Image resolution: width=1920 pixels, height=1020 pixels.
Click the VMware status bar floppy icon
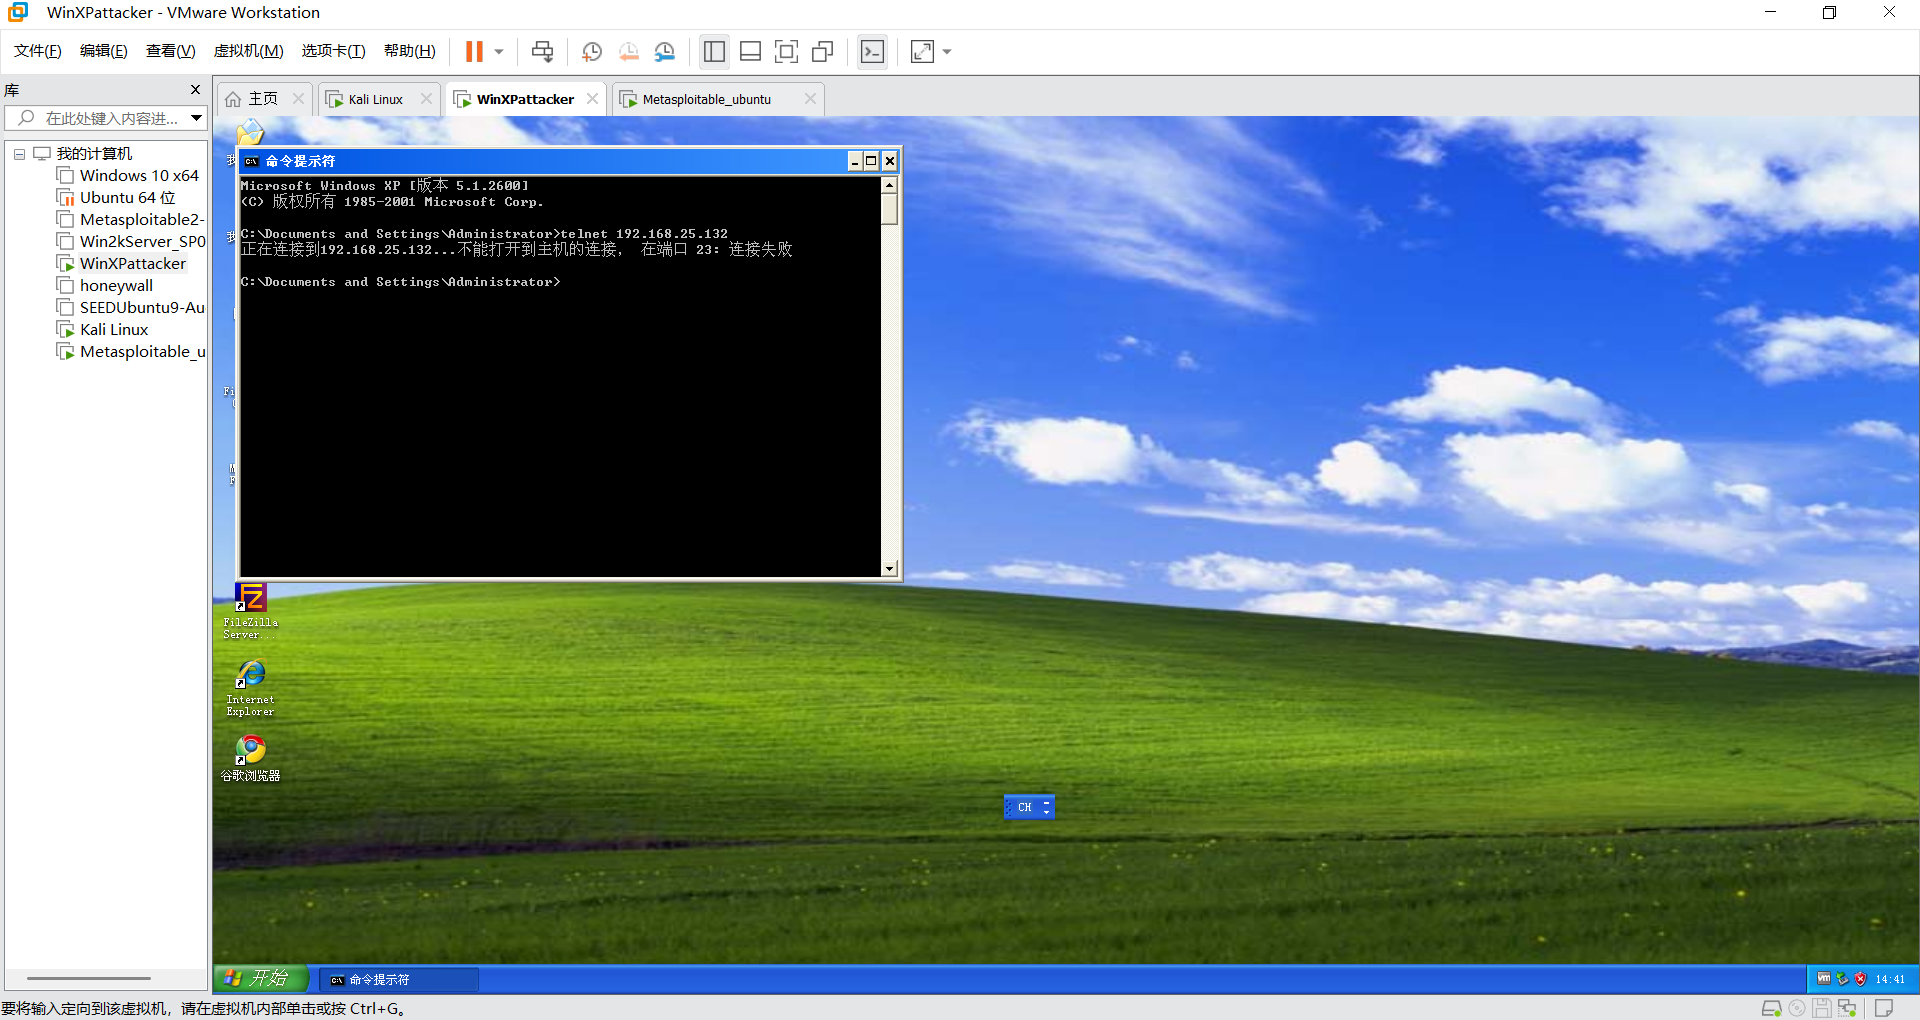click(x=1822, y=1008)
